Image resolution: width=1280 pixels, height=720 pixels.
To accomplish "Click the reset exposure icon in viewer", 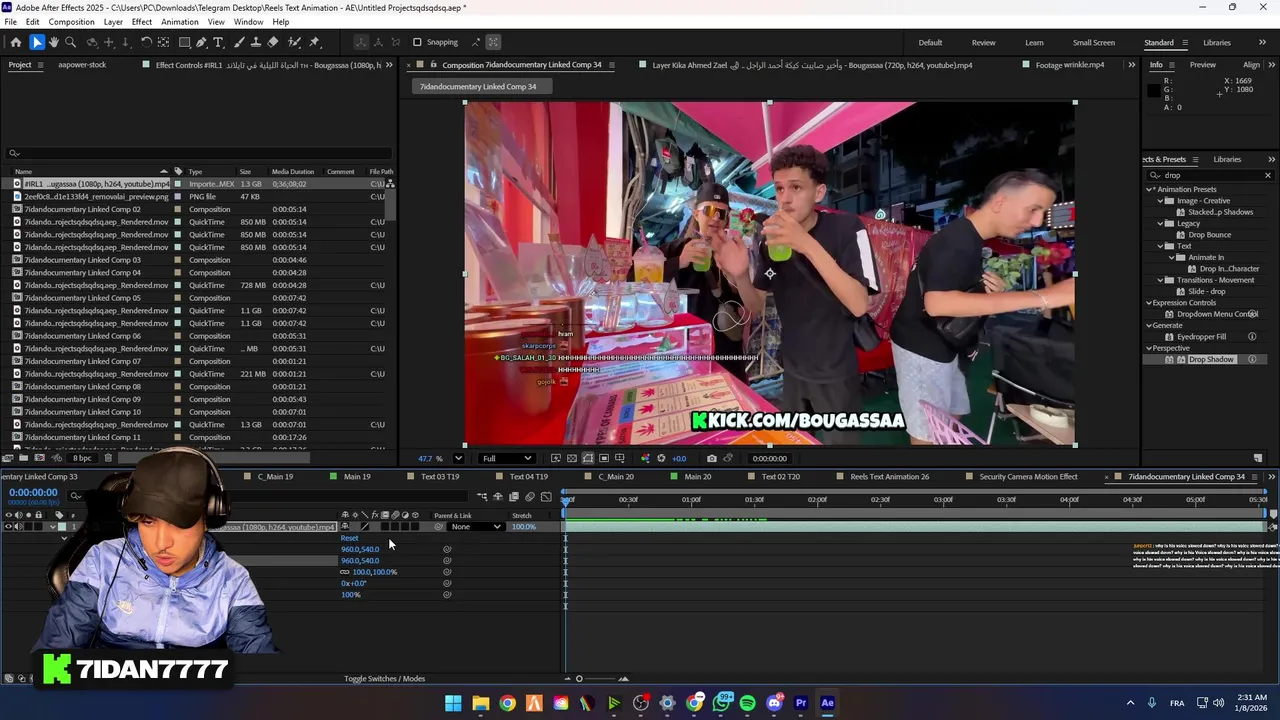I will [x=661, y=458].
